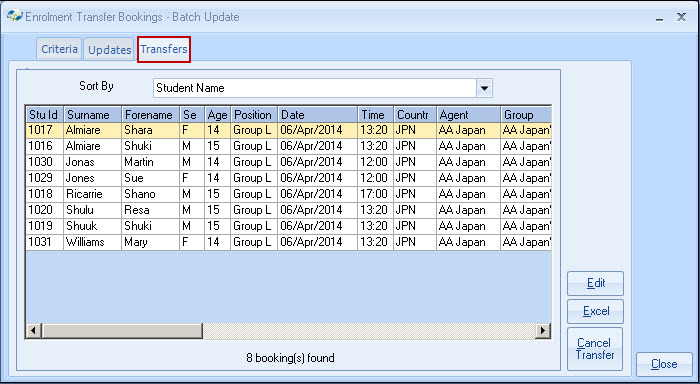This screenshot has width=700, height=384.
Task: Click forename Martin in the table
Action: coord(150,162)
